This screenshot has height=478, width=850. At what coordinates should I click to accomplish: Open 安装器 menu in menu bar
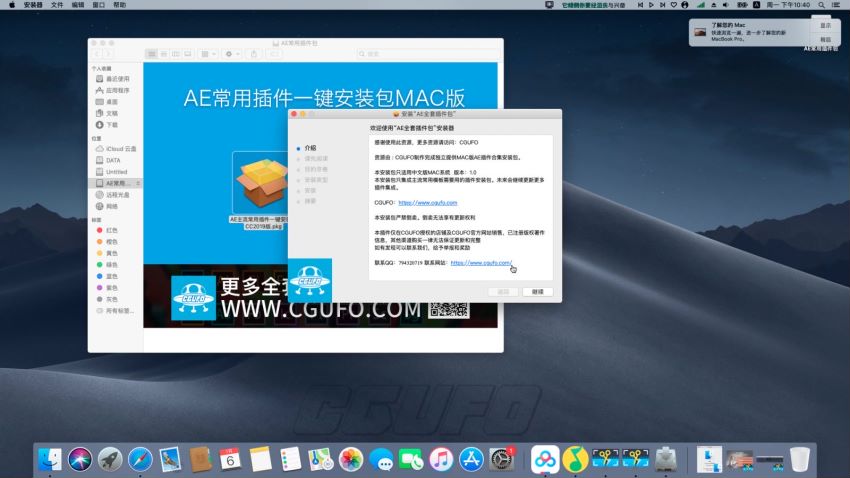coord(33,5)
